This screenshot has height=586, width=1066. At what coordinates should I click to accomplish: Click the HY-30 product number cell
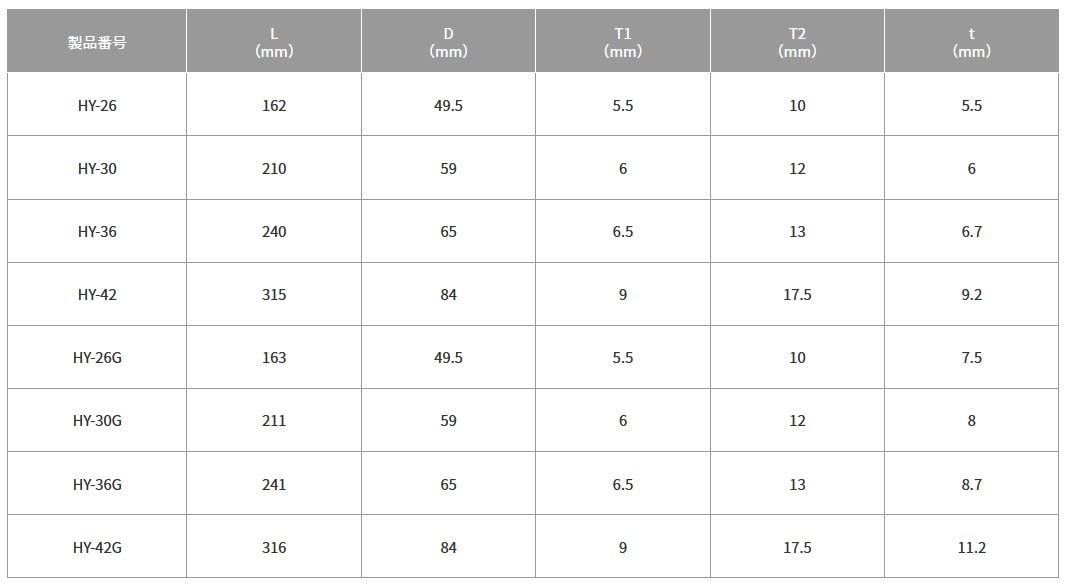(x=97, y=168)
